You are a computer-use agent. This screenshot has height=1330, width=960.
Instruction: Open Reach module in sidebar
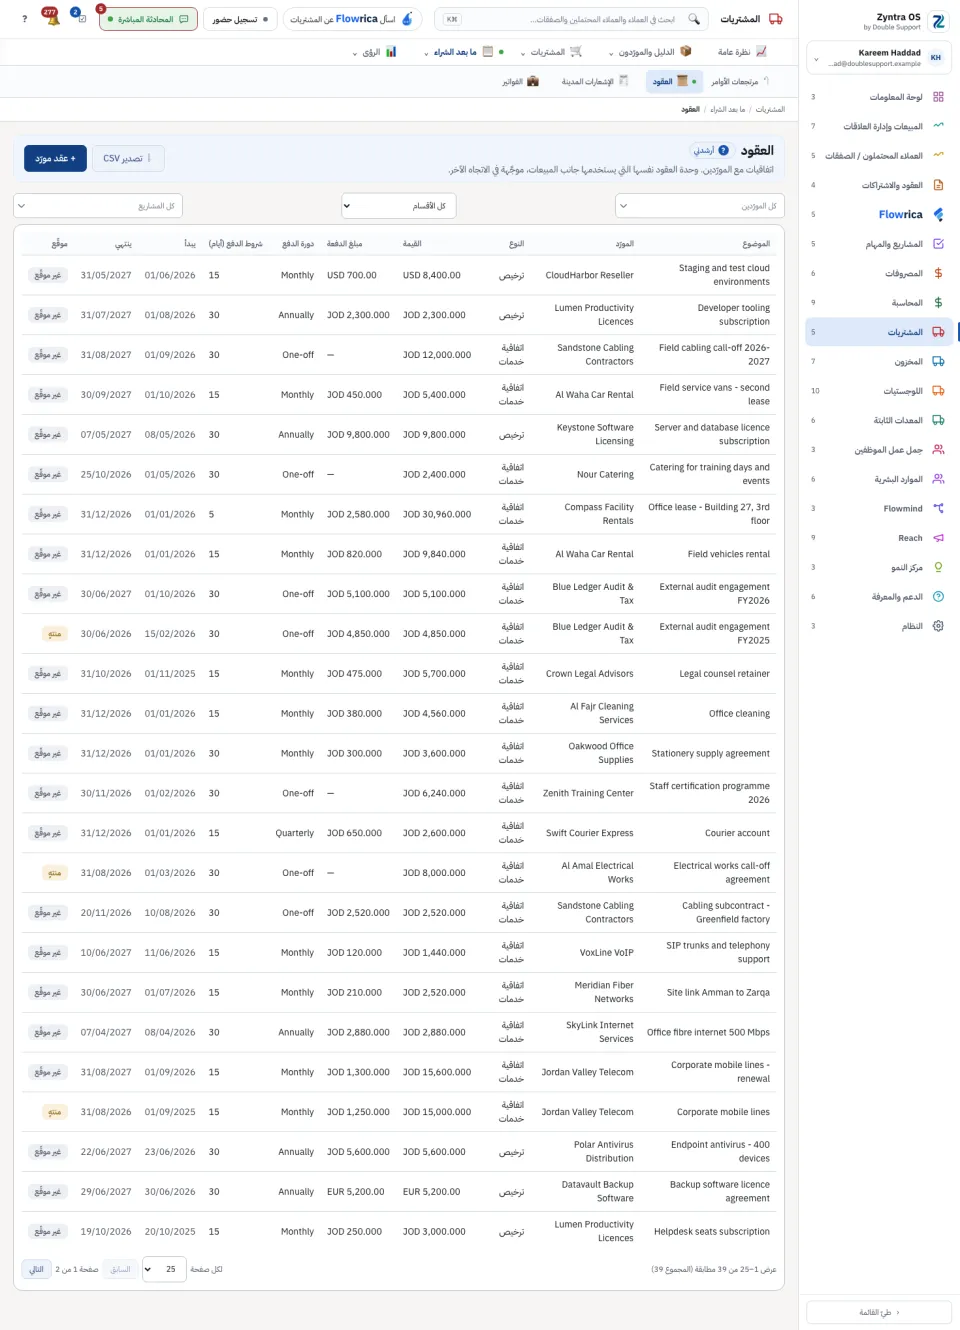[879, 538]
